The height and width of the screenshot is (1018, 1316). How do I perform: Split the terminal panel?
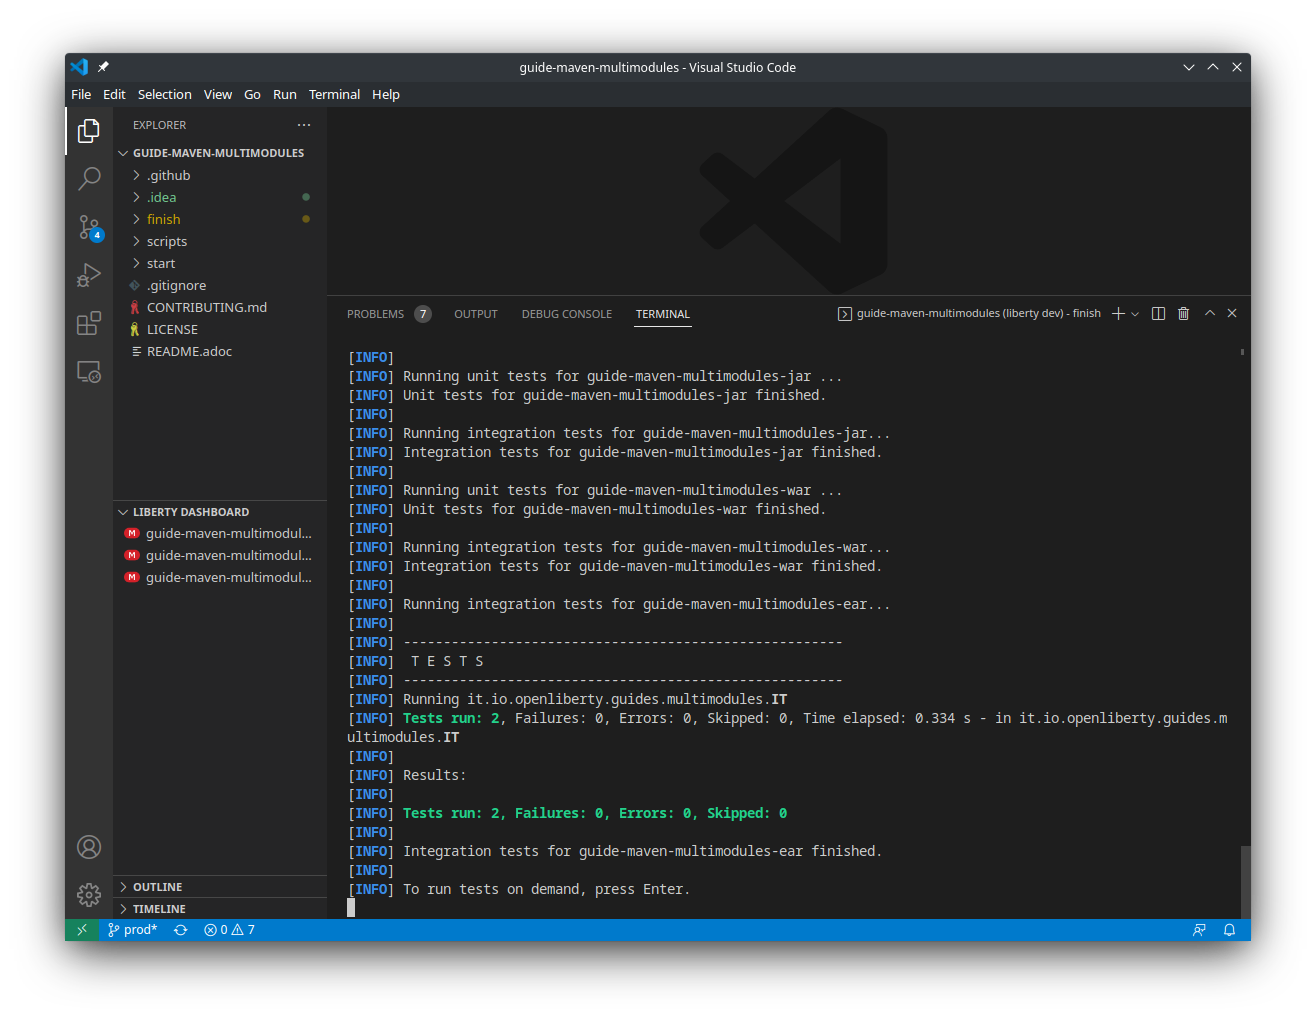click(1158, 313)
